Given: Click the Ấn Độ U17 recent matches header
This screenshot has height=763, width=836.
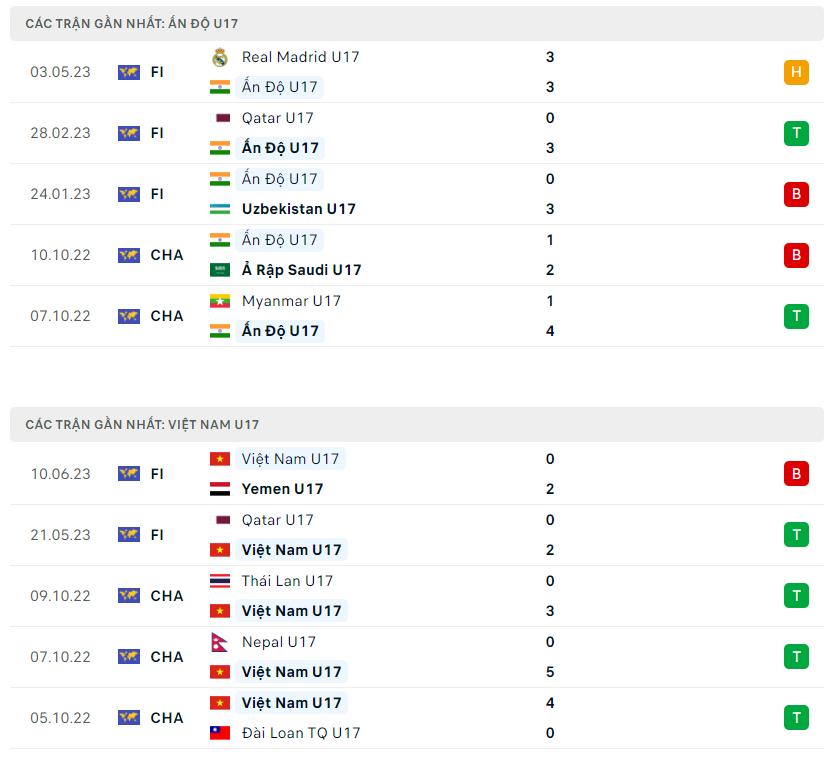Looking at the screenshot, I should (x=132, y=23).
